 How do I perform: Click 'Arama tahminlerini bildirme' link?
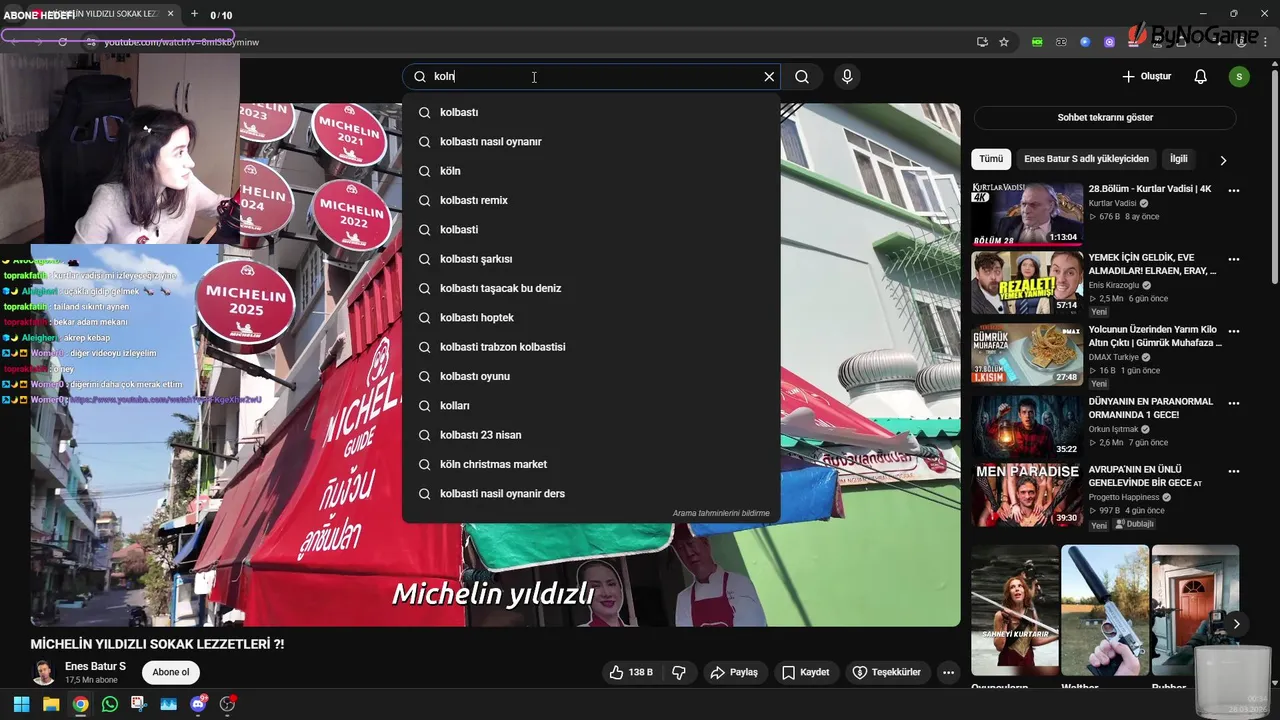coord(721,513)
